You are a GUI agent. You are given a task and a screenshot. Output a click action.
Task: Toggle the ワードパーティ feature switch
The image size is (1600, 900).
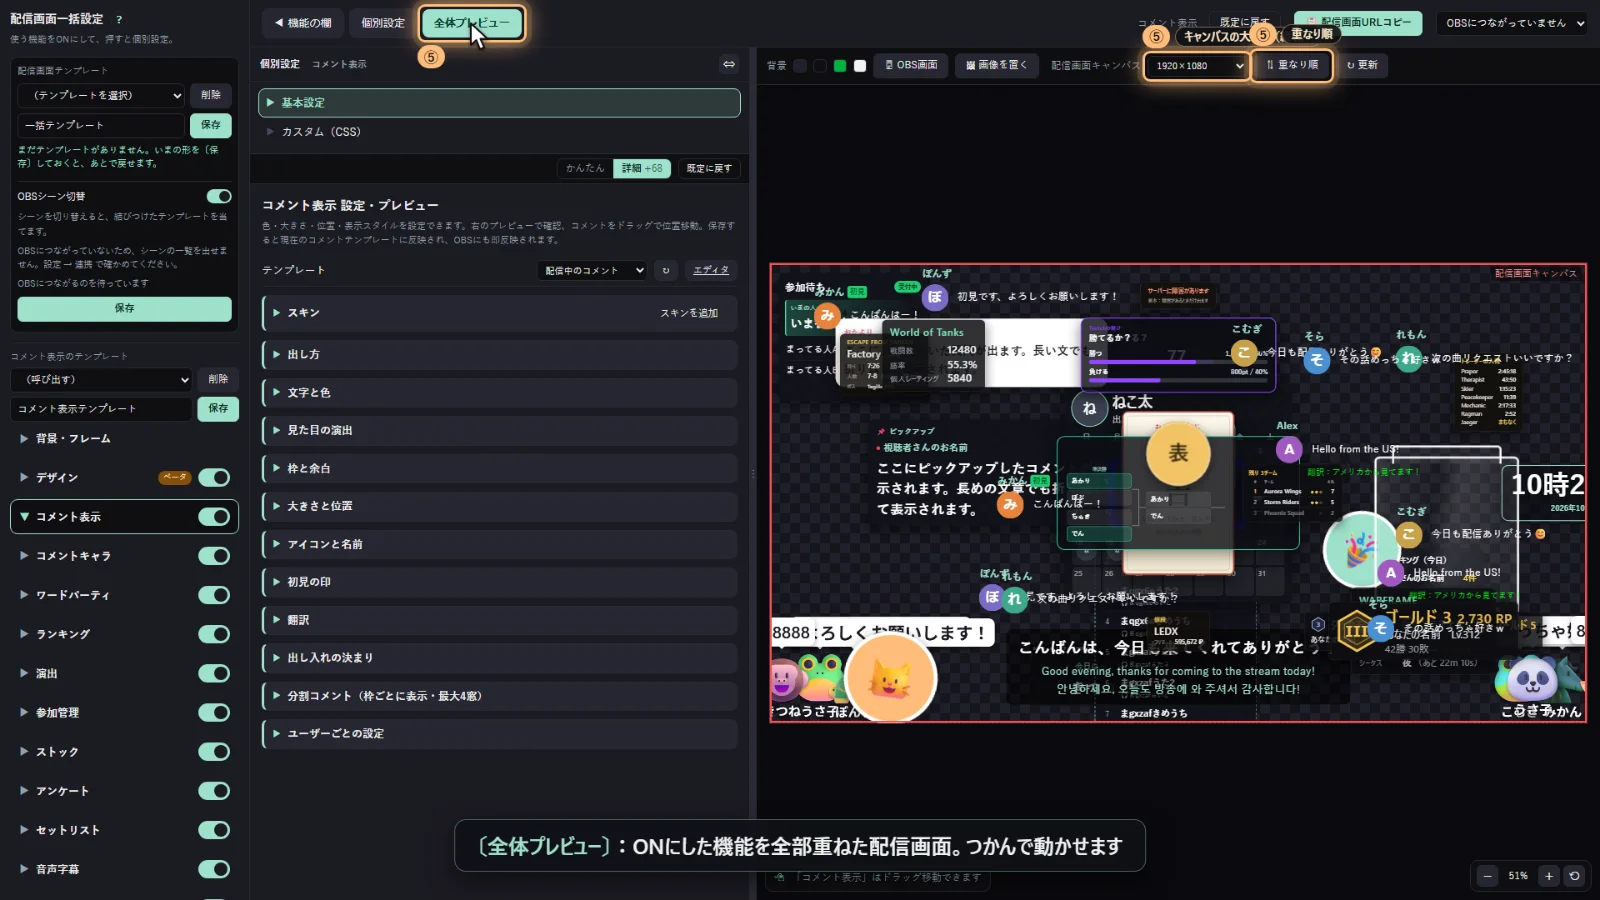[x=214, y=595]
